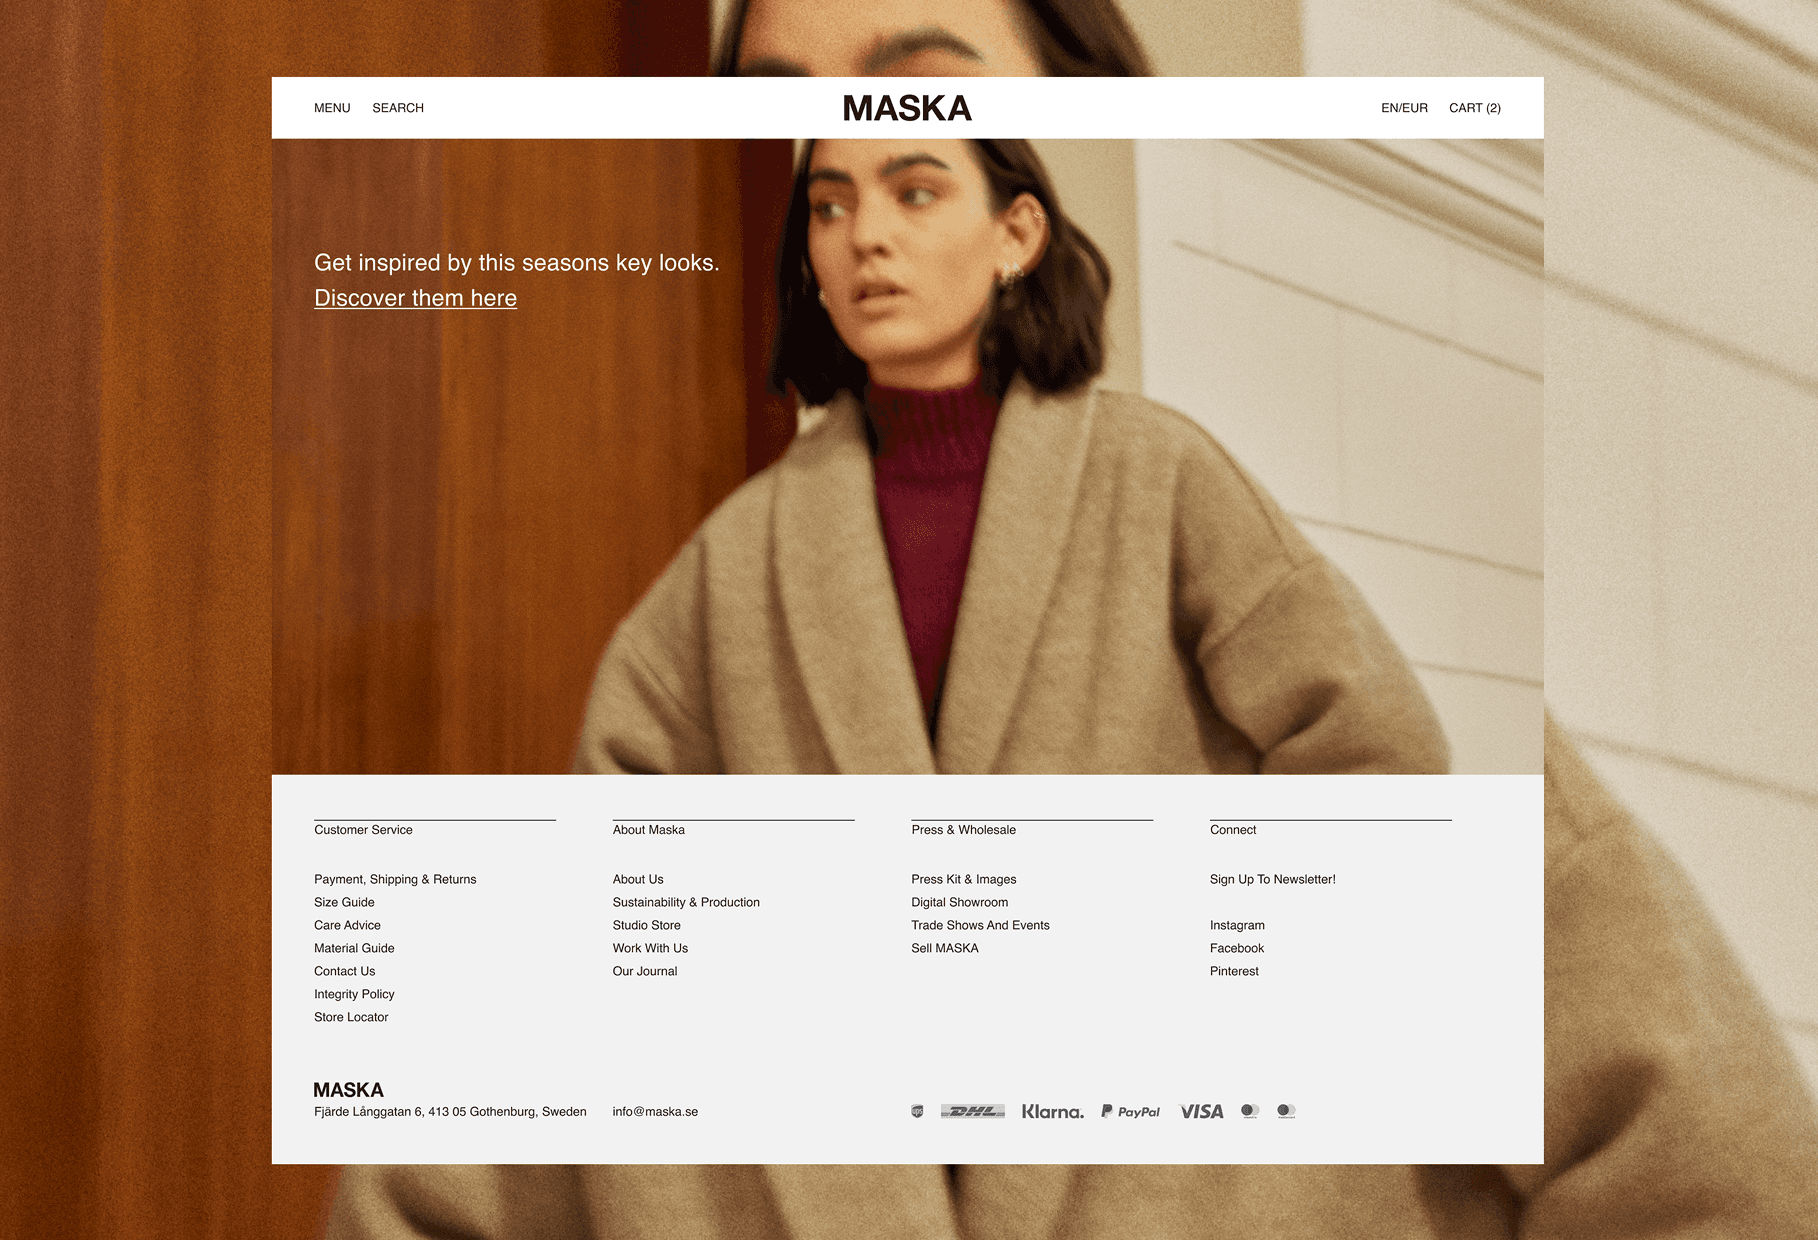Screen dimensions: 1818x1240
Task: Open the CART (2) link
Action: [x=1475, y=108]
